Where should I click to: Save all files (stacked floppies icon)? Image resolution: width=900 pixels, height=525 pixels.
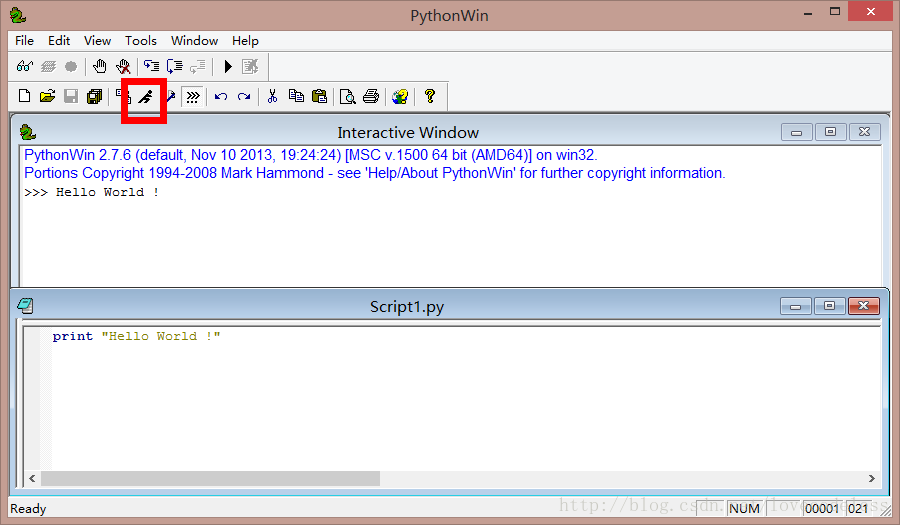click(94, 96)
